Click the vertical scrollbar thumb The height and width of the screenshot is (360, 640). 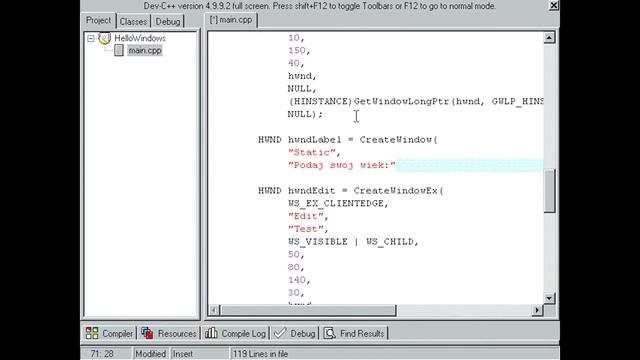click(x=549, y=190)
